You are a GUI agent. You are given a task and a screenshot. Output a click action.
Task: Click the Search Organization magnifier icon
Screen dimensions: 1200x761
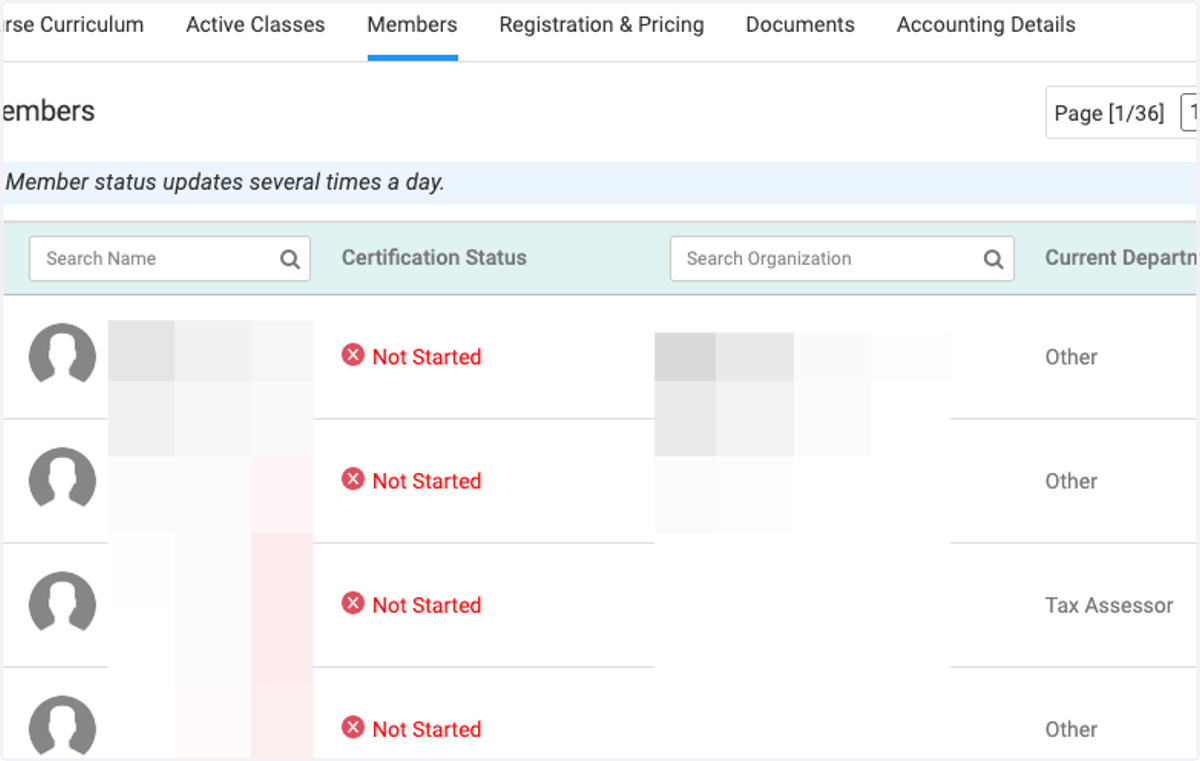[x=993, y=260]
